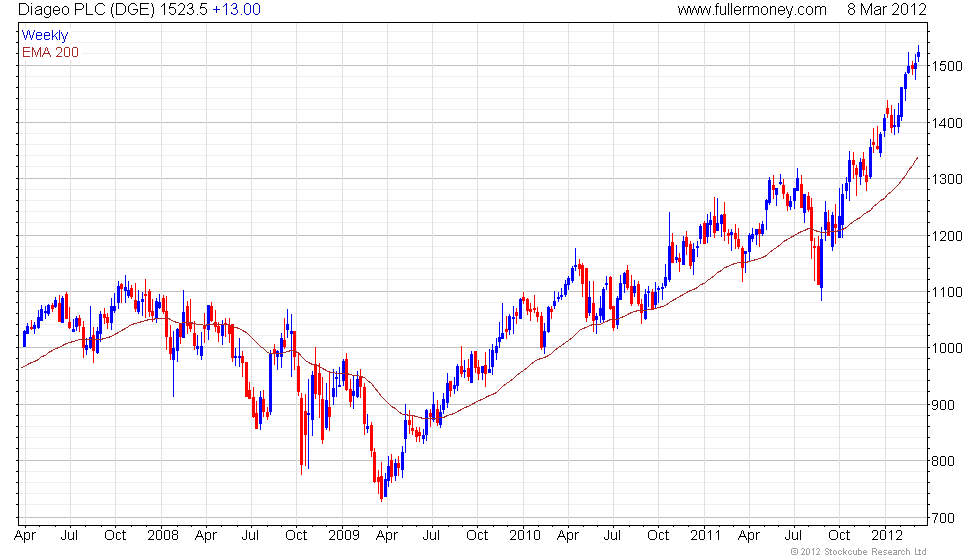980x560 pixels.
Task: Click the 1400 price axis label
Action: click(x=948, y=123)
